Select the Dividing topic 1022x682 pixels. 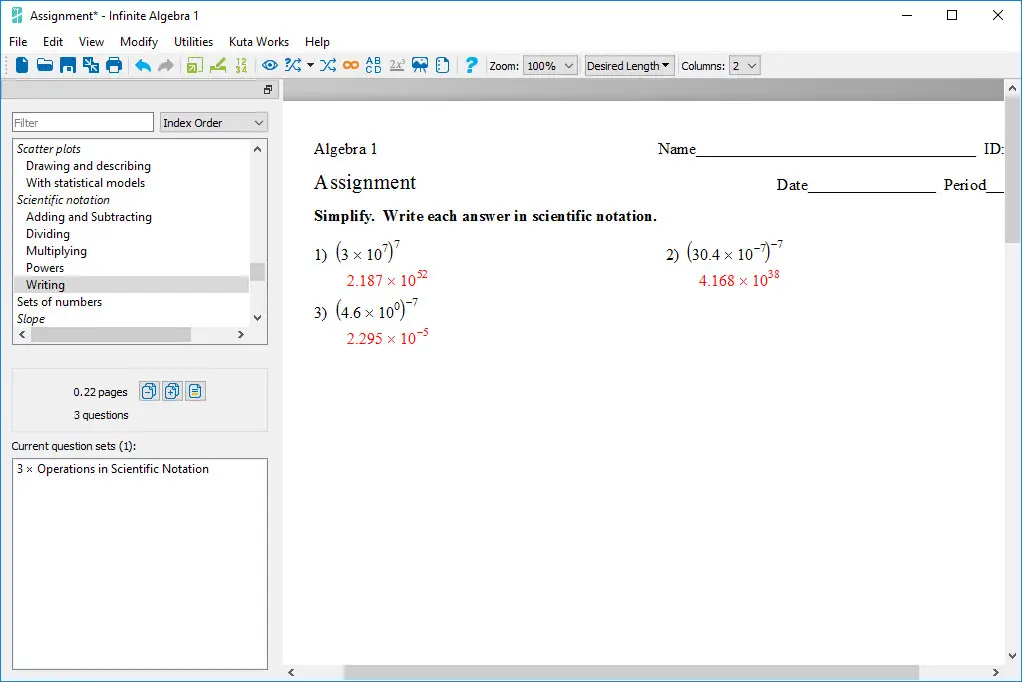[x=48, y=233]
